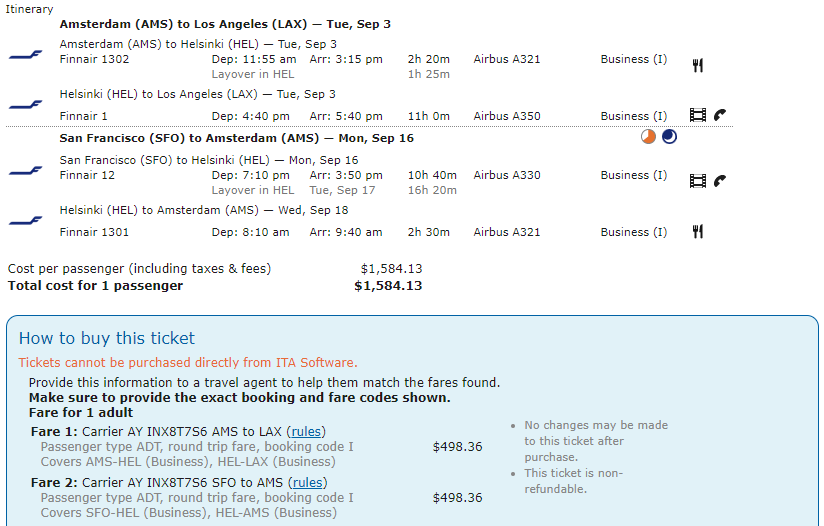
Task: Click the Layover in HEL 16h 20m text
Action: [x=334, y=190]
